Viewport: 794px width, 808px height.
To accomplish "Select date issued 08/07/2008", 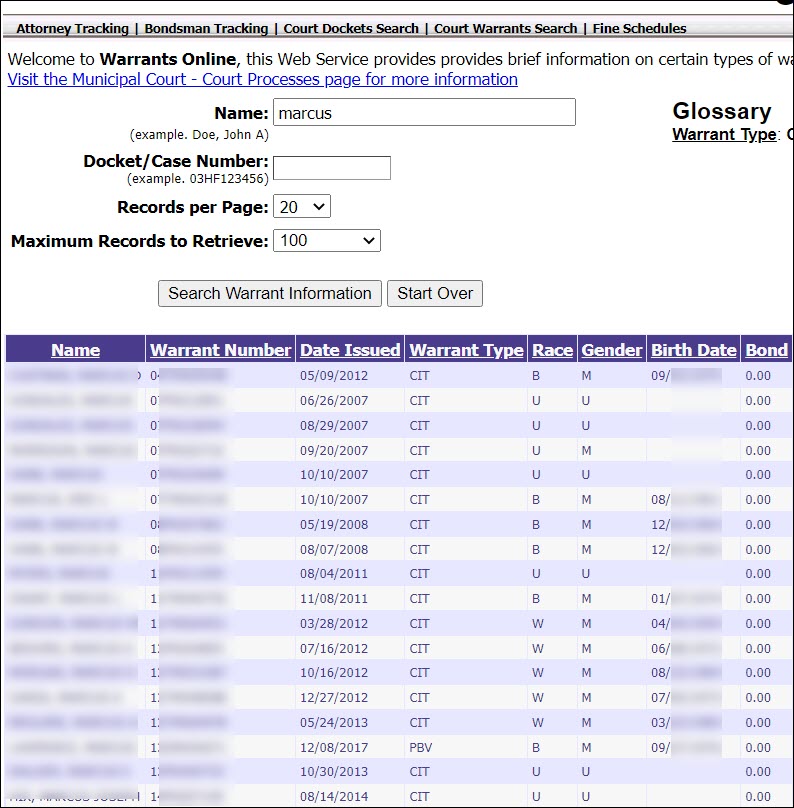I will tap(334, 549).
